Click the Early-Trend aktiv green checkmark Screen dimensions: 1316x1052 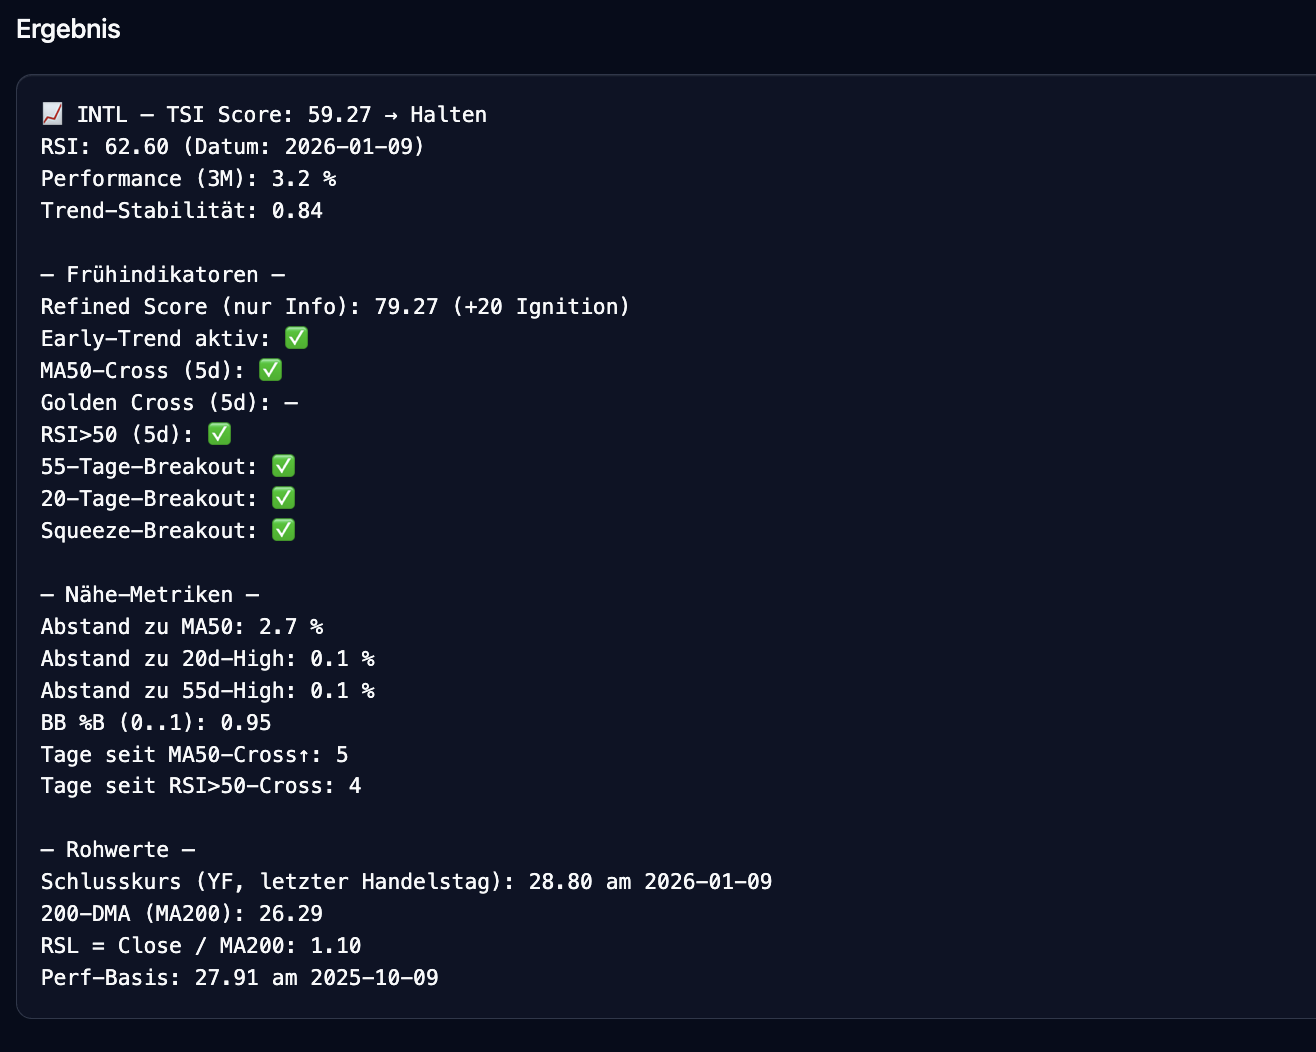coord(296,338)
